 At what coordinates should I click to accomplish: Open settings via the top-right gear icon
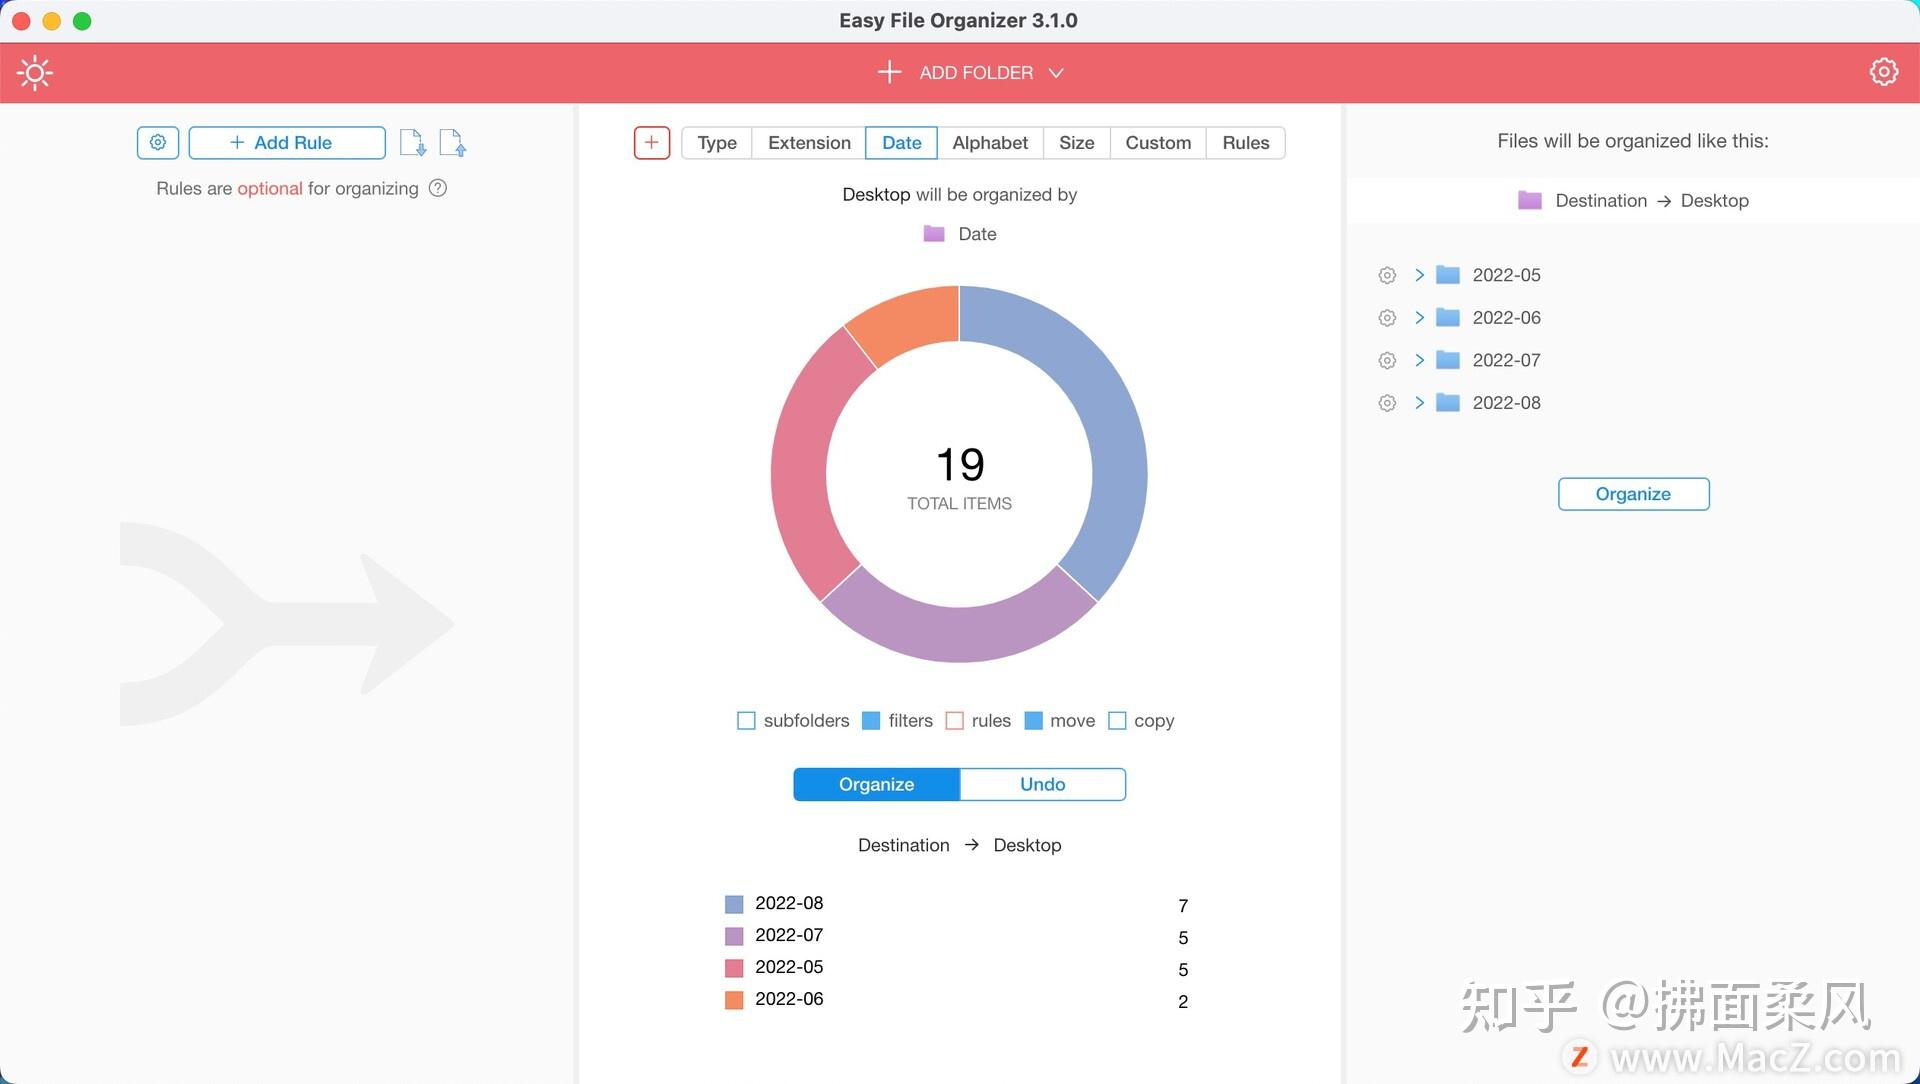tap(1884, 71)
